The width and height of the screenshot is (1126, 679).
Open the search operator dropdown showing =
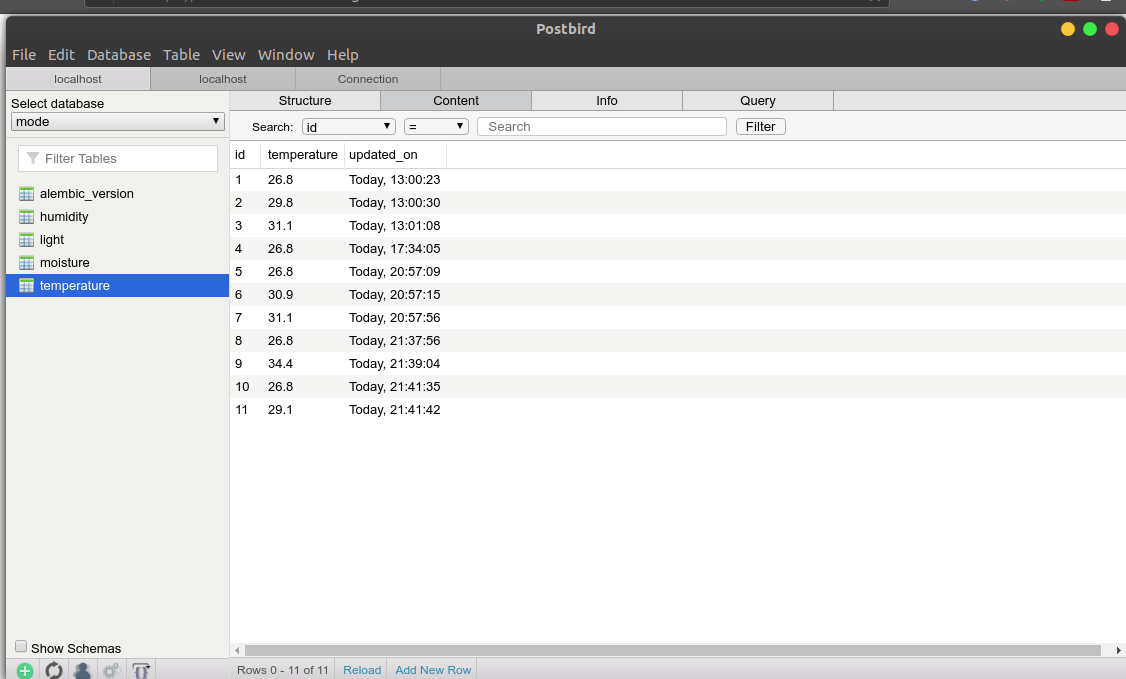click(436, 127)
